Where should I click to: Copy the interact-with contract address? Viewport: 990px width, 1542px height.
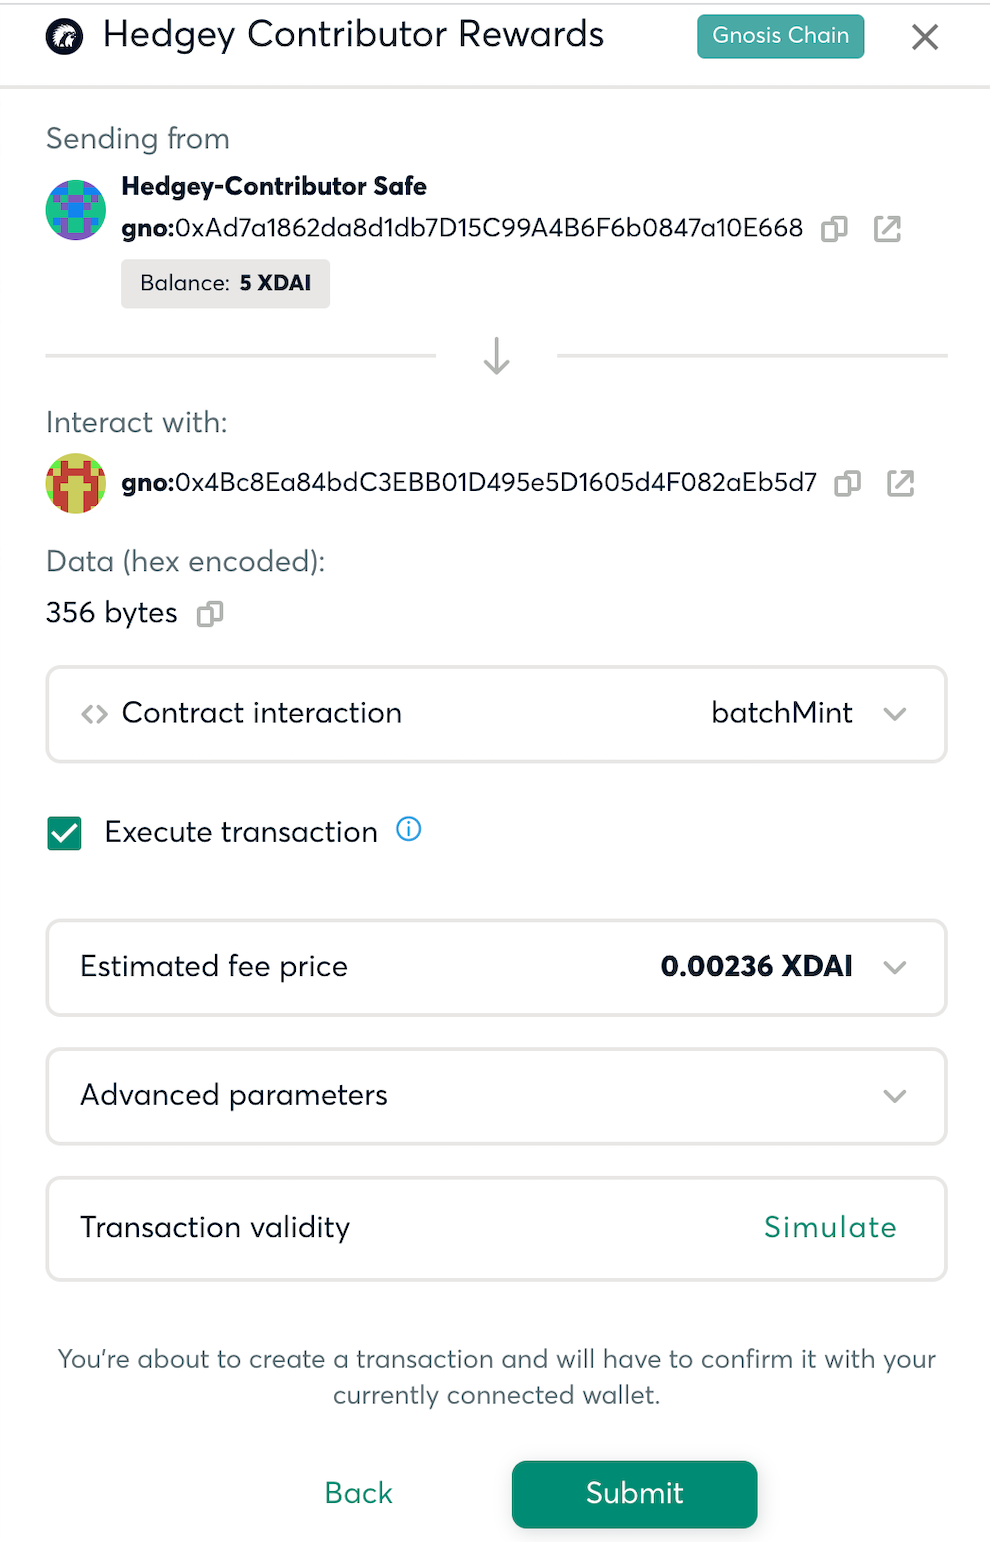point(847,484)
